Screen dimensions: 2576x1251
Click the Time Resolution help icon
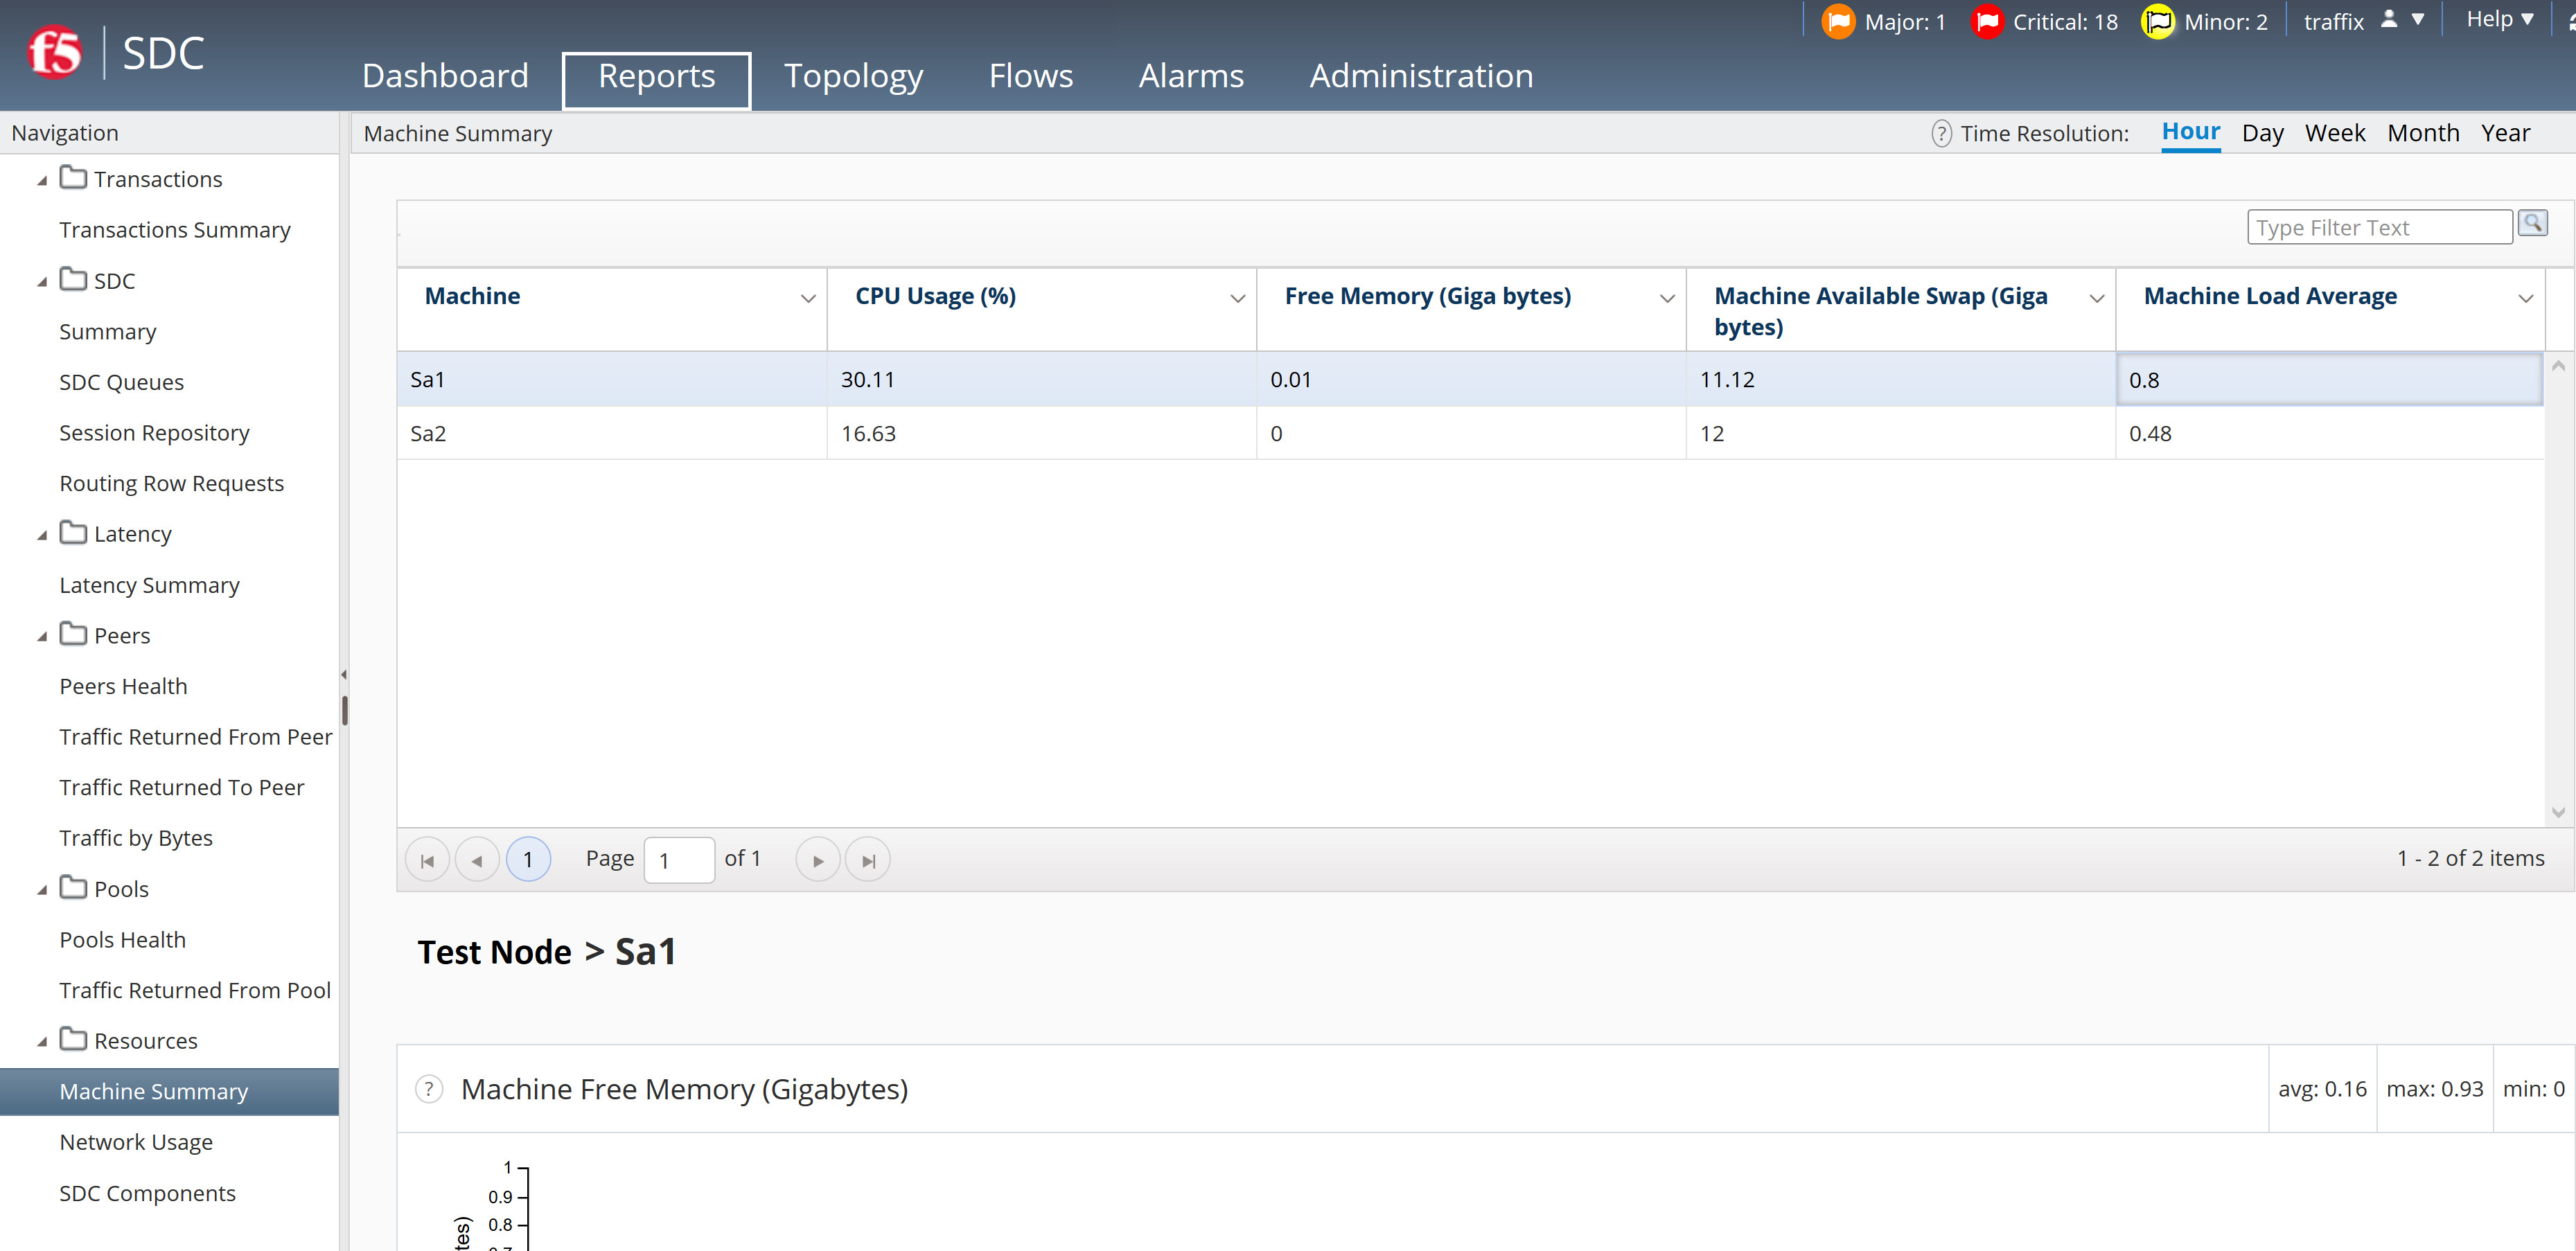click(1941, 134)
